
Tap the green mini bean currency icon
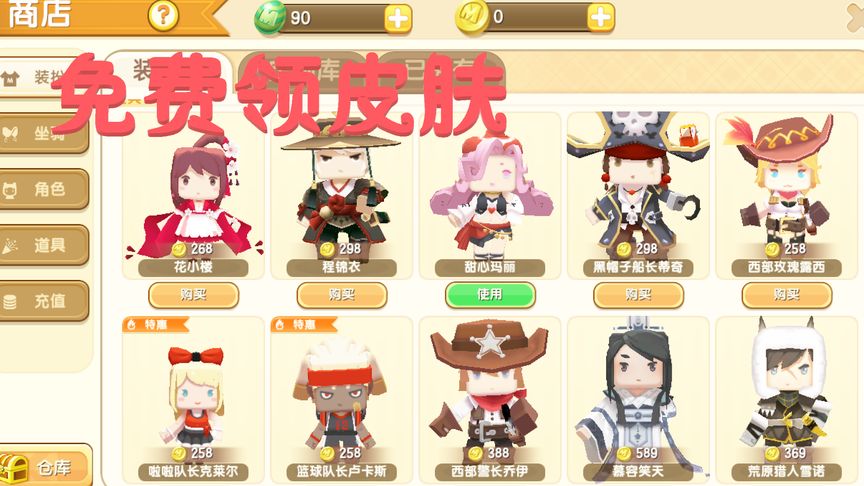point(269,17)
